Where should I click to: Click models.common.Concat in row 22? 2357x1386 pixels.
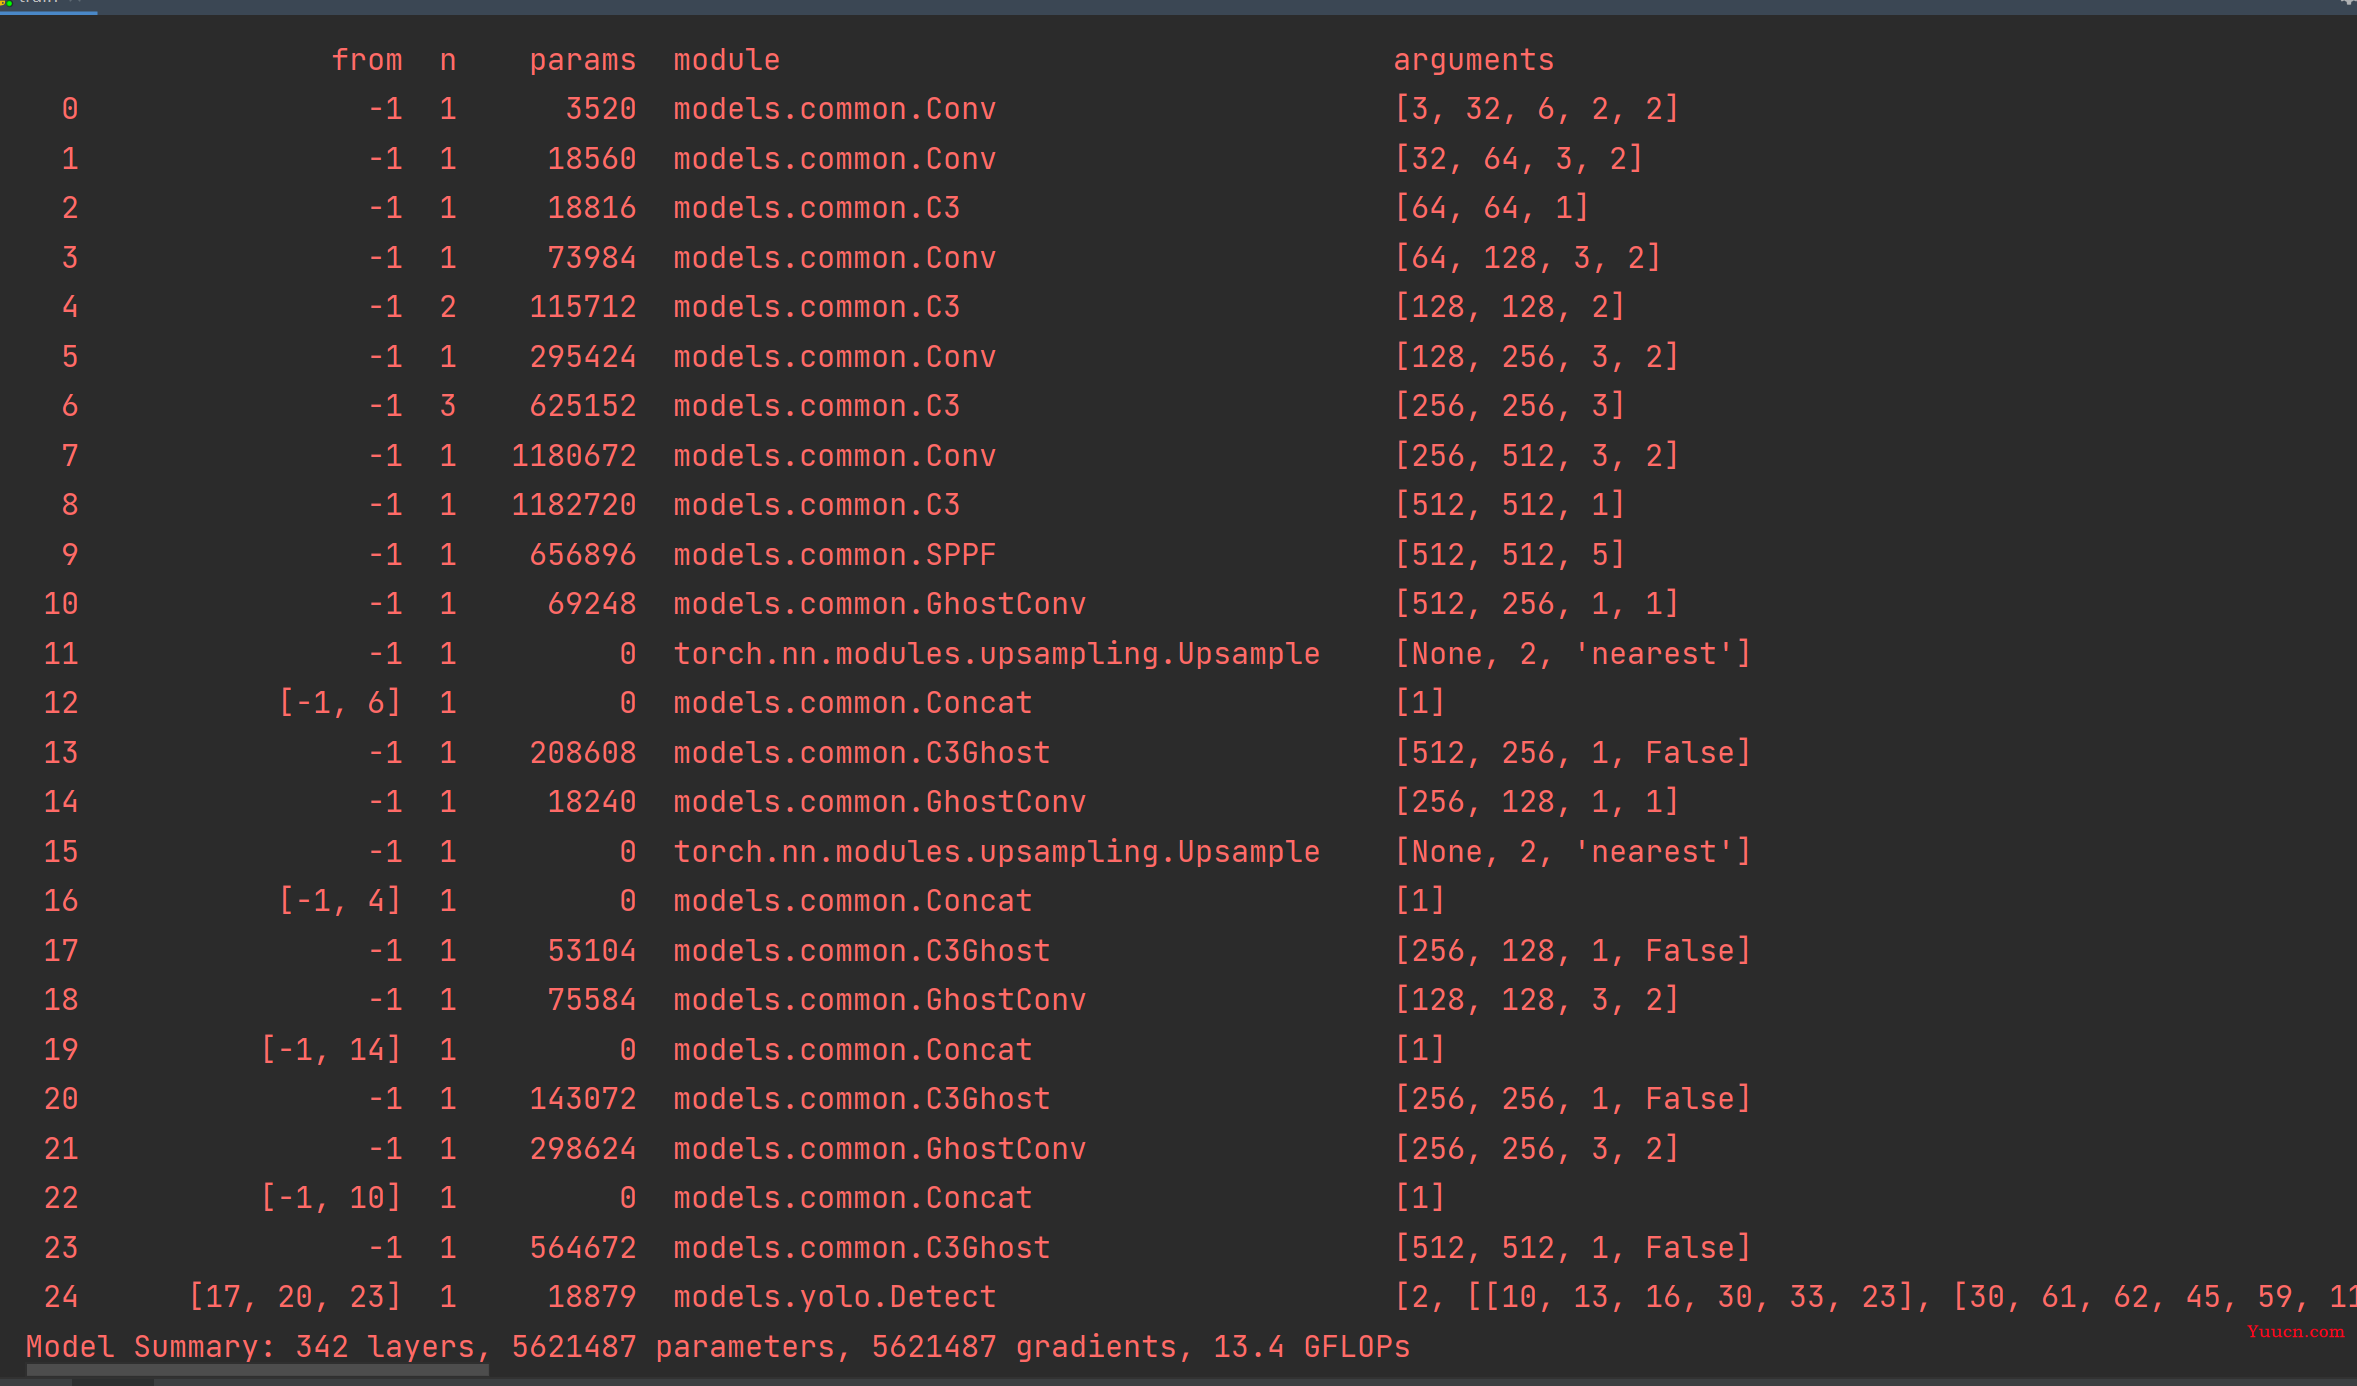tap(853, 1198)
